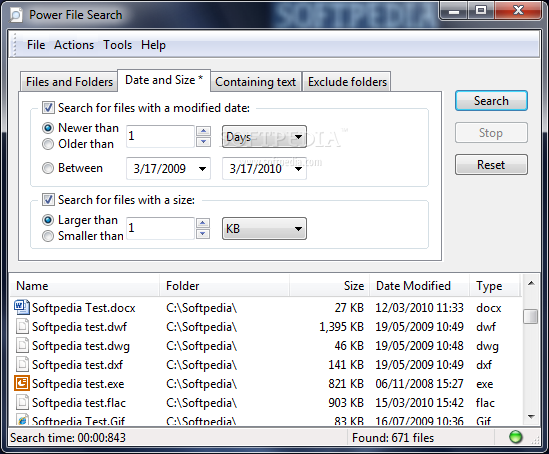
Task: Decrease the date number spinner value
Action: point(203,142)
